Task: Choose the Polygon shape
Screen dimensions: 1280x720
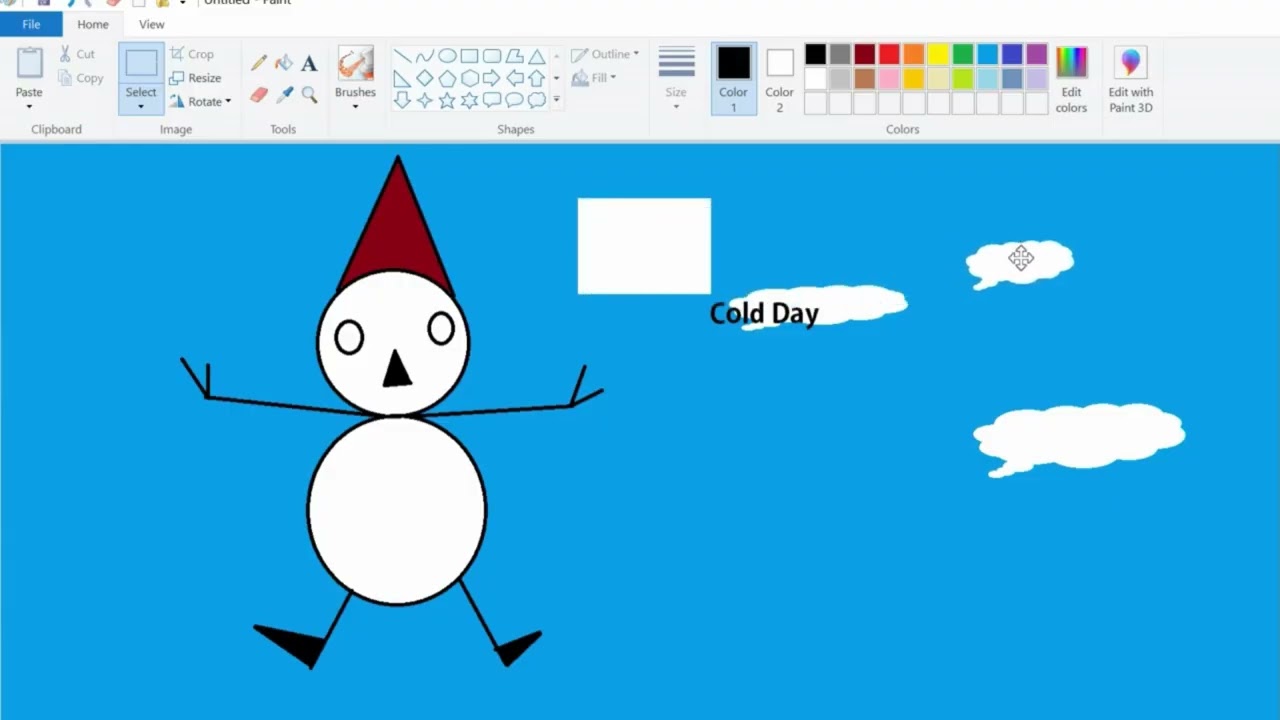Action: pyautogui.click(x=514, y=56)
